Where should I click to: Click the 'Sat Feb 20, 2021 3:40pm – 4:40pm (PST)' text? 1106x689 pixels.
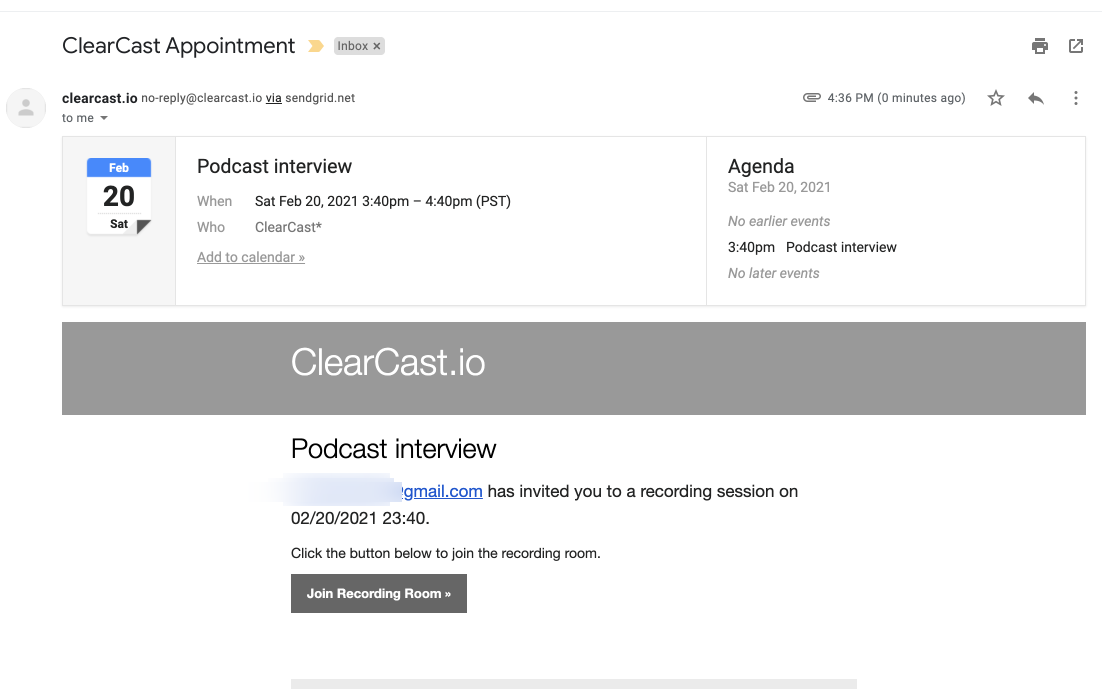(383, 201)
